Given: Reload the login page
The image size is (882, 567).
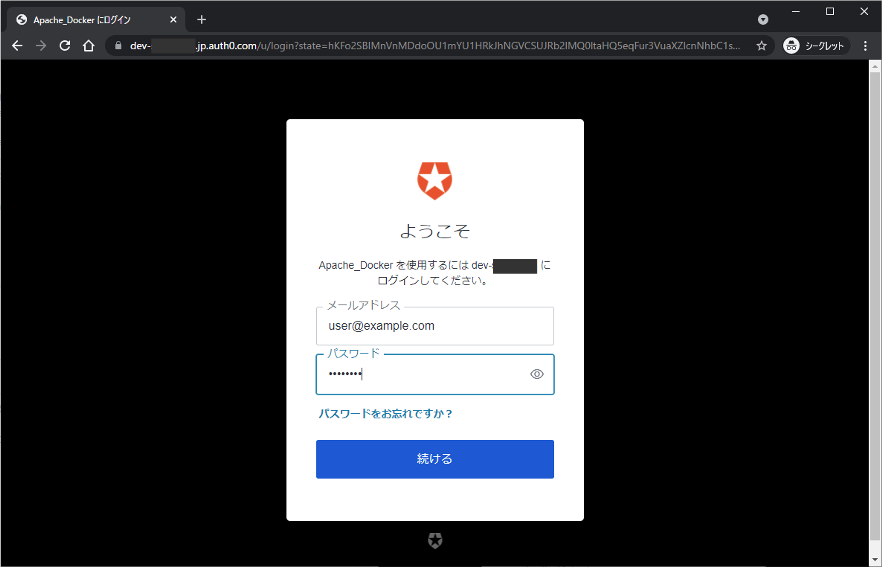Looking at the screenshot, I should (65, 46).
